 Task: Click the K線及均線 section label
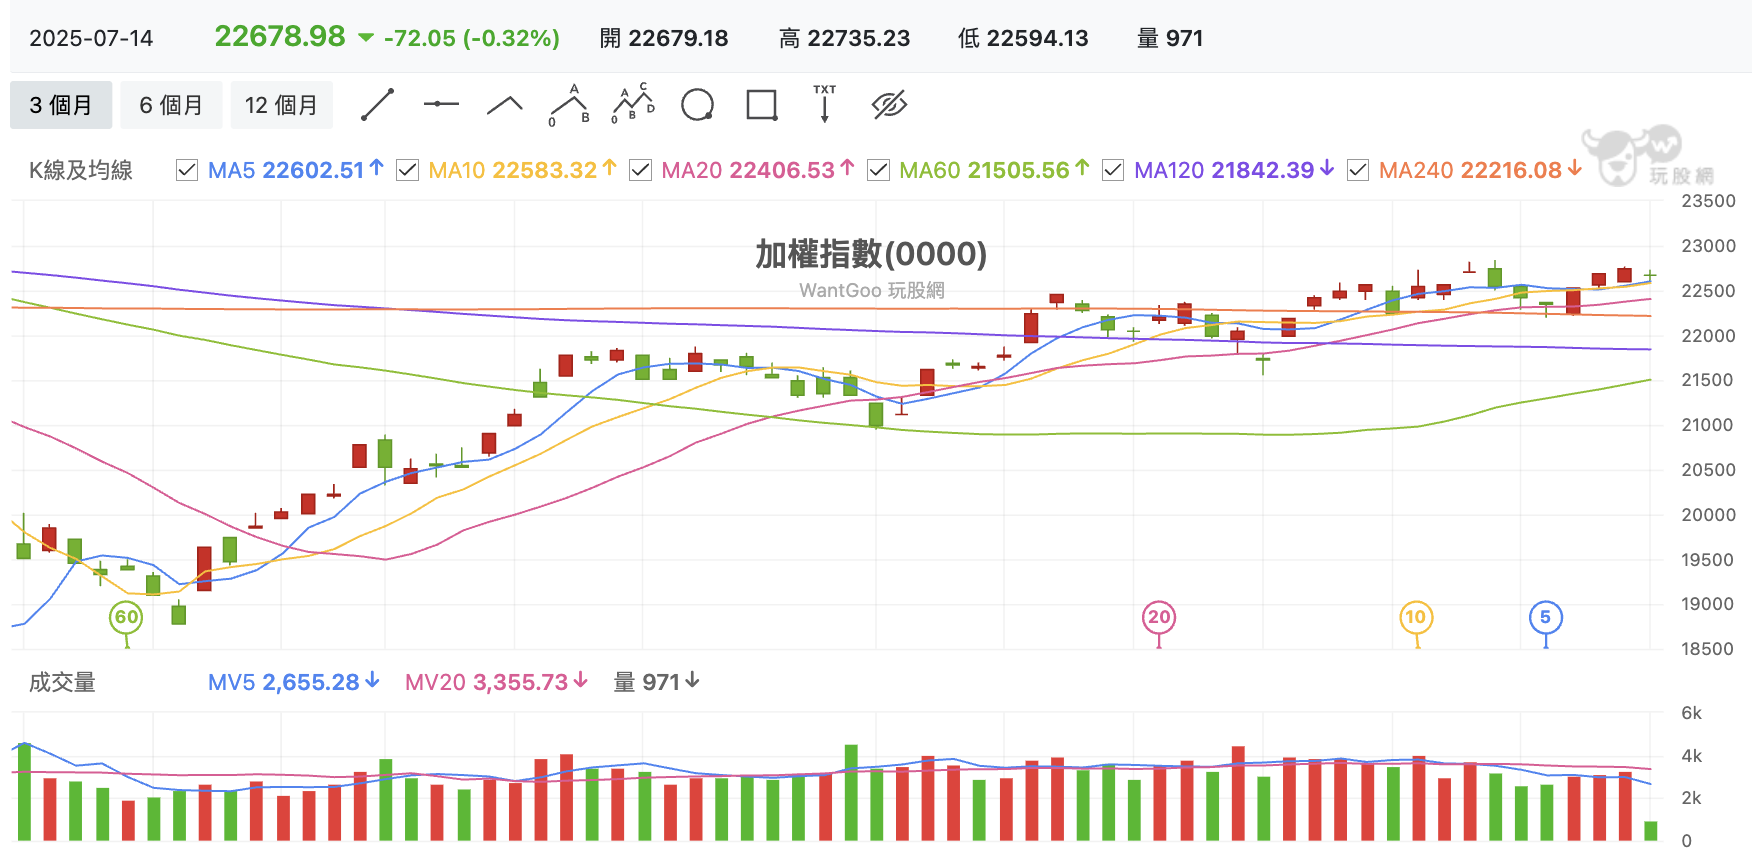tap(81, 170)
